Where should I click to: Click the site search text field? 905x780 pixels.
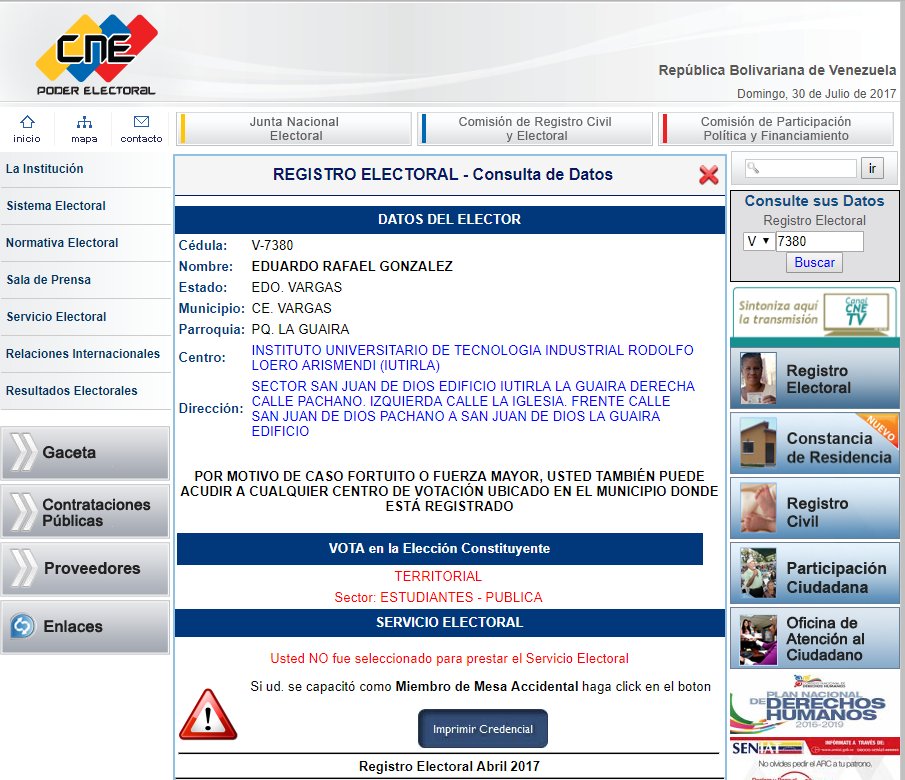(801, 168)
